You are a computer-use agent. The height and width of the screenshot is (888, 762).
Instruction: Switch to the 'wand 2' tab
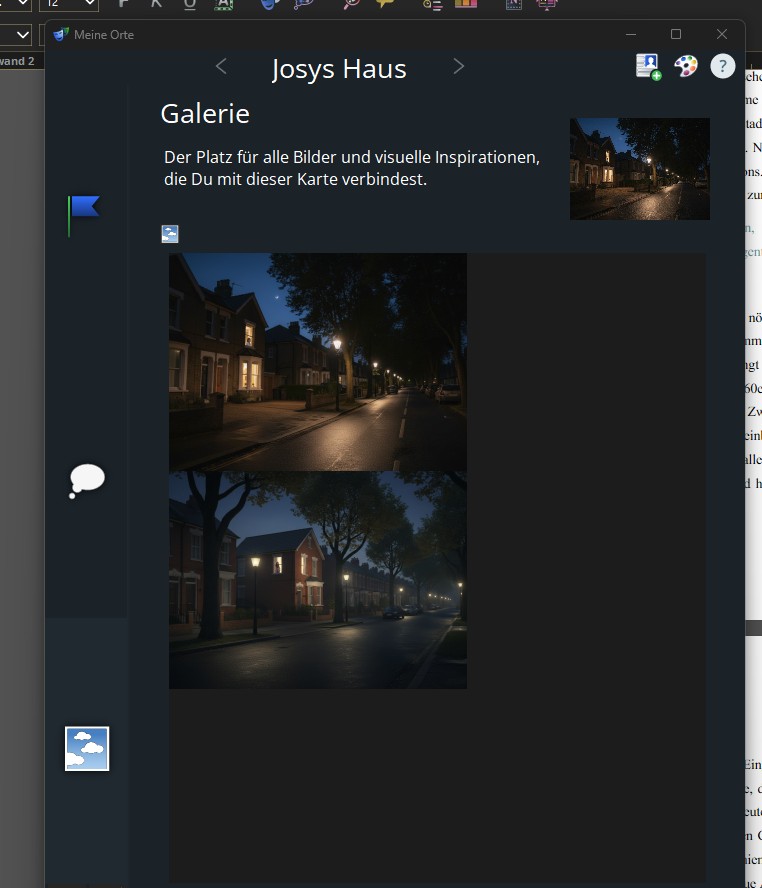point(17,61)
